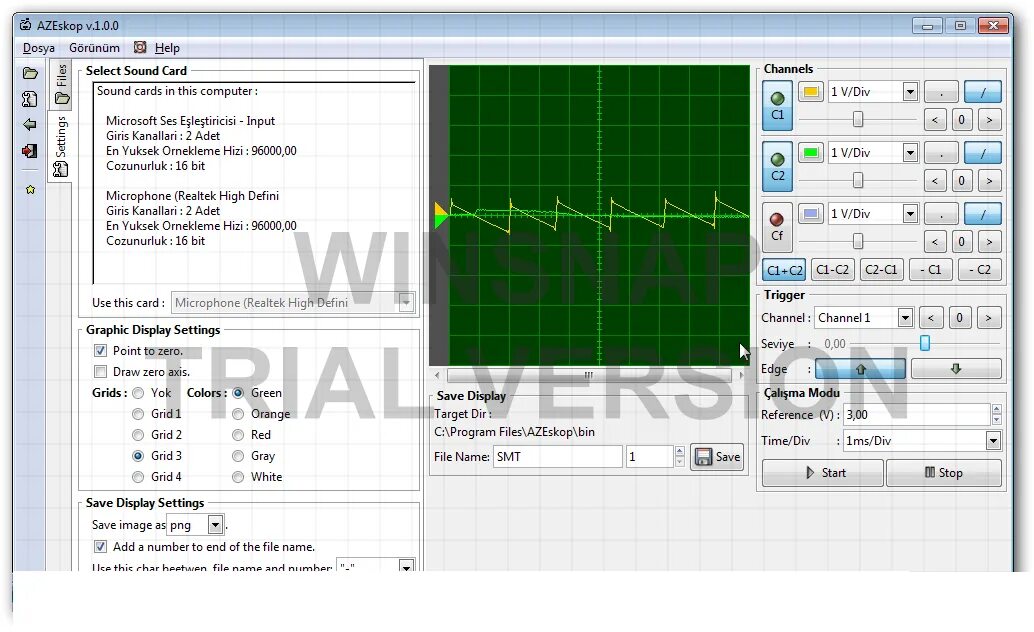Select Grid 1 radio button
Image resolution: width=1034 pixels, height=632 pixels.
[138, 414]
